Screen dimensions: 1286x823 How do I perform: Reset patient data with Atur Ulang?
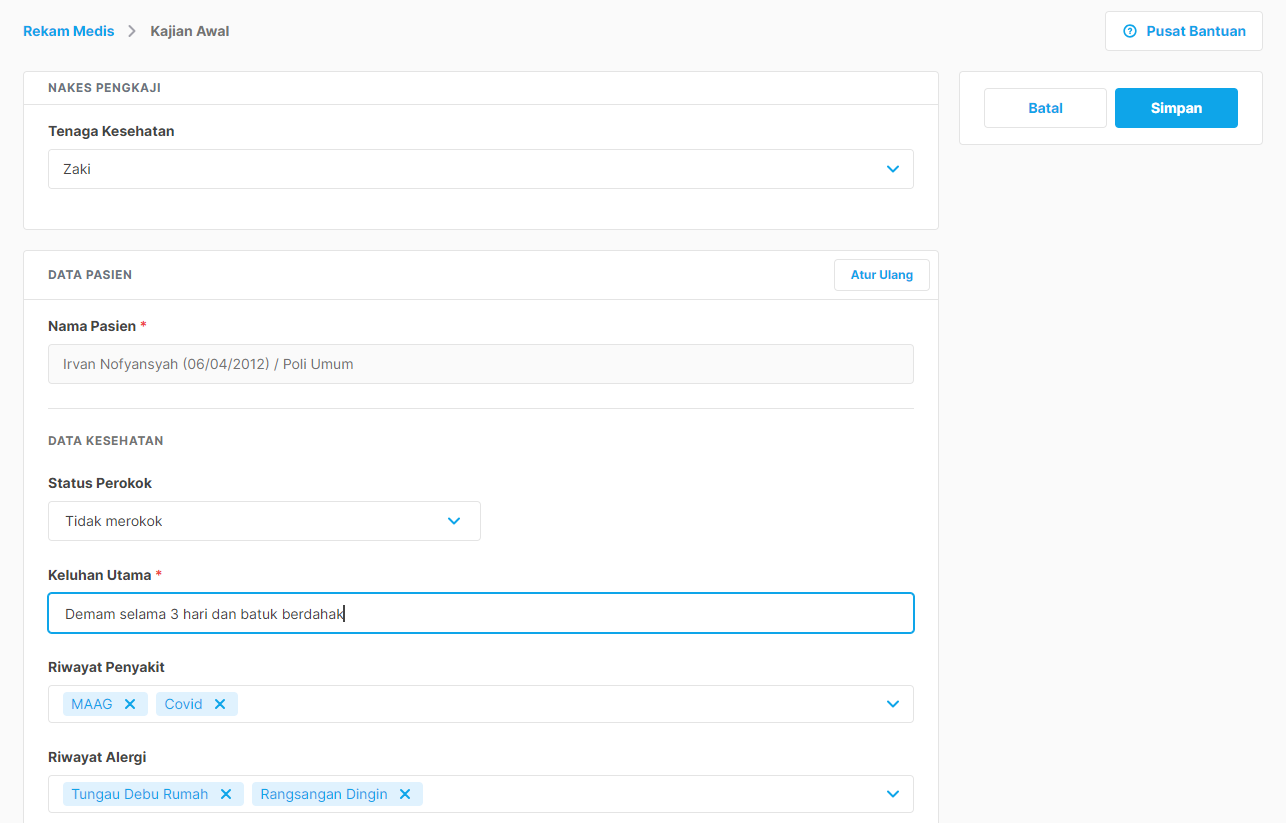(x=882, y=275)
